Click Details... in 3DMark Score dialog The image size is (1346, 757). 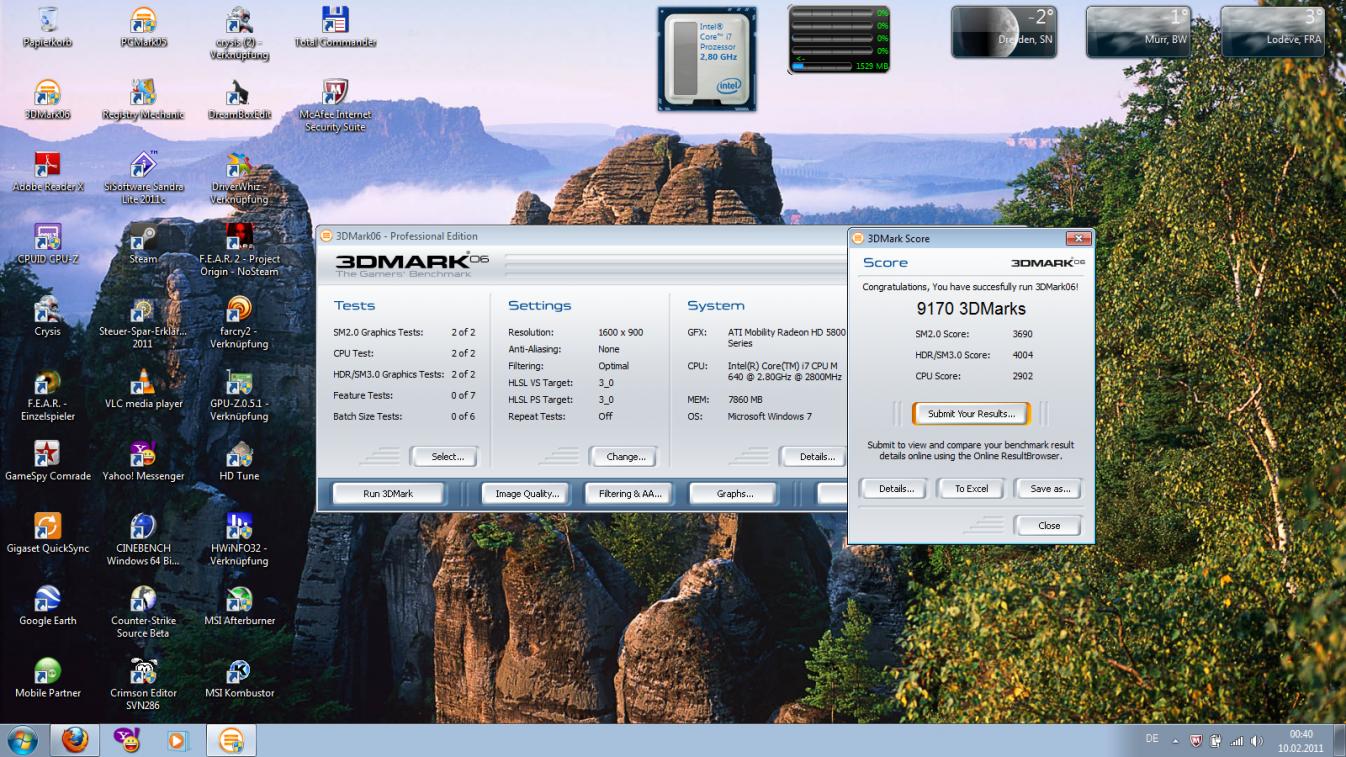(x=896, y=489)
